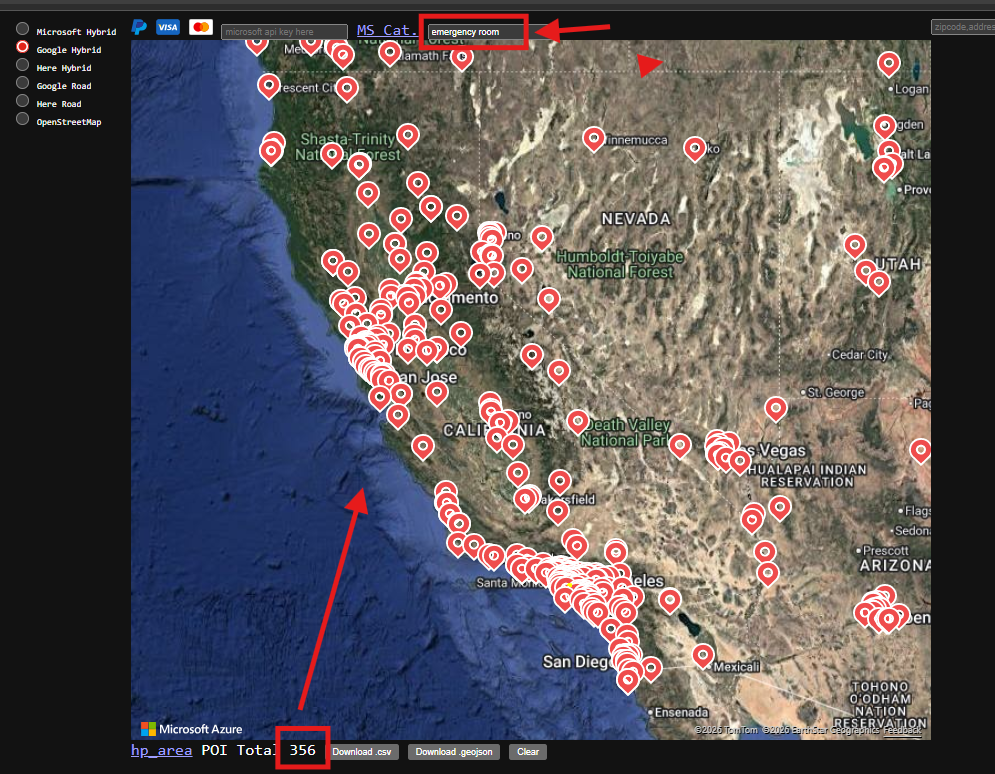Screen dimensions: 995x774
Task: Open the hp_area link
Action: point(161,751)
